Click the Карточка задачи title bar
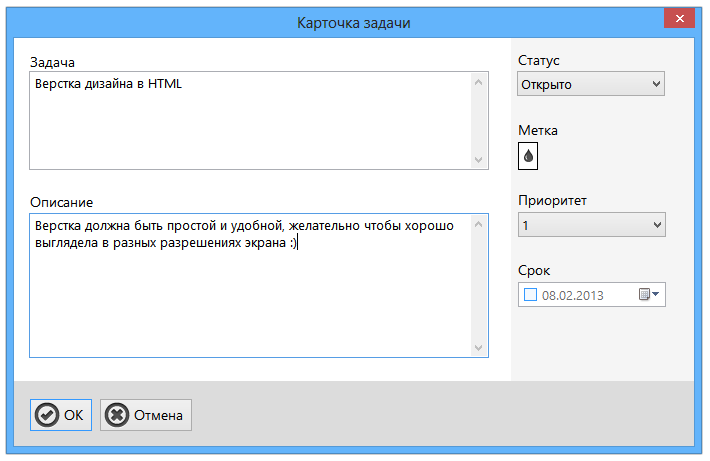 354,23
